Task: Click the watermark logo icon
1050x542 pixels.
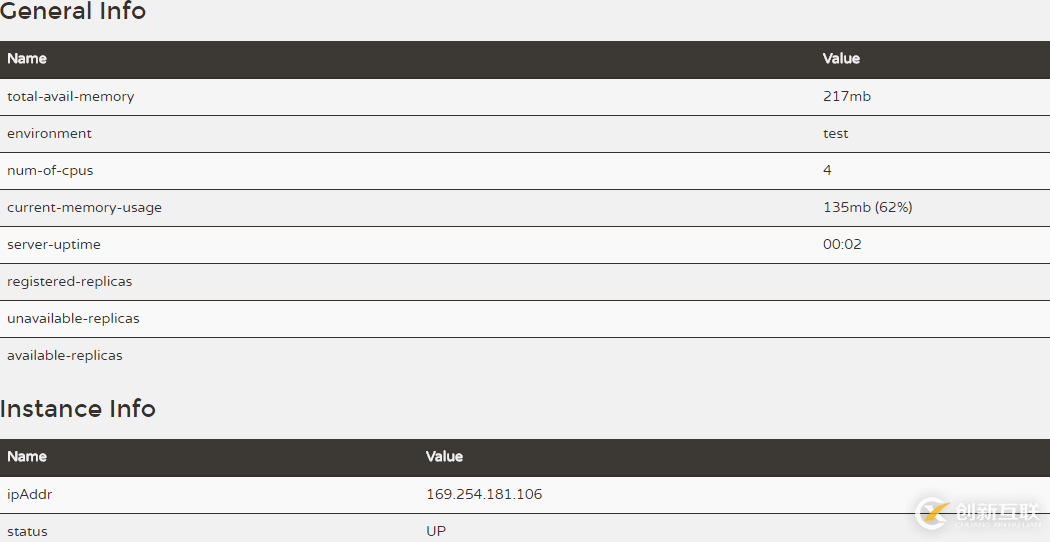Action: tap(933, 513)
